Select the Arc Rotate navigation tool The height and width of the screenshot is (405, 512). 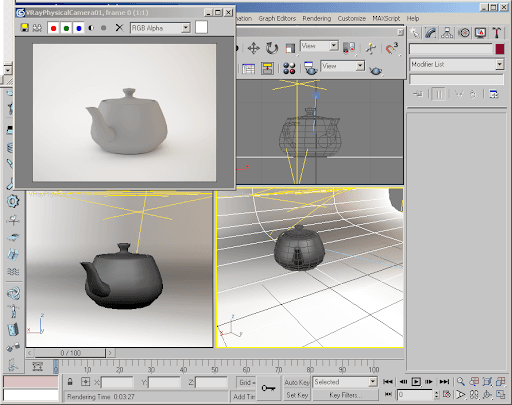coord(487,395)
